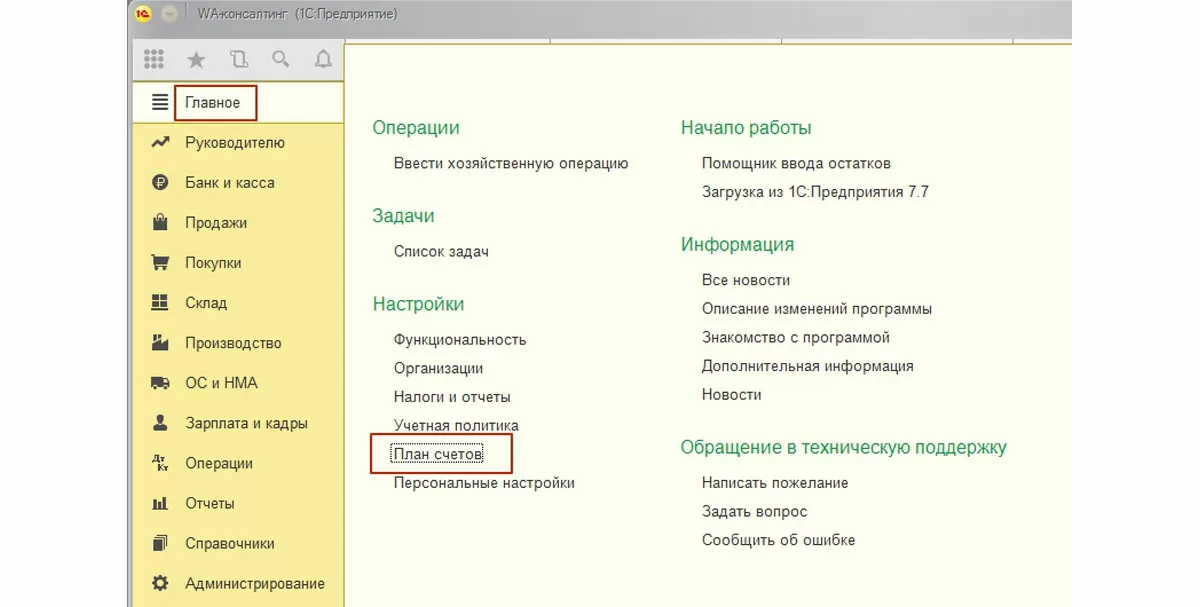Image resolution: width=1200 pixels, height=607 pixels.
Task: Click Сообщить об ошибке link
Action: [x=778, y=540]
